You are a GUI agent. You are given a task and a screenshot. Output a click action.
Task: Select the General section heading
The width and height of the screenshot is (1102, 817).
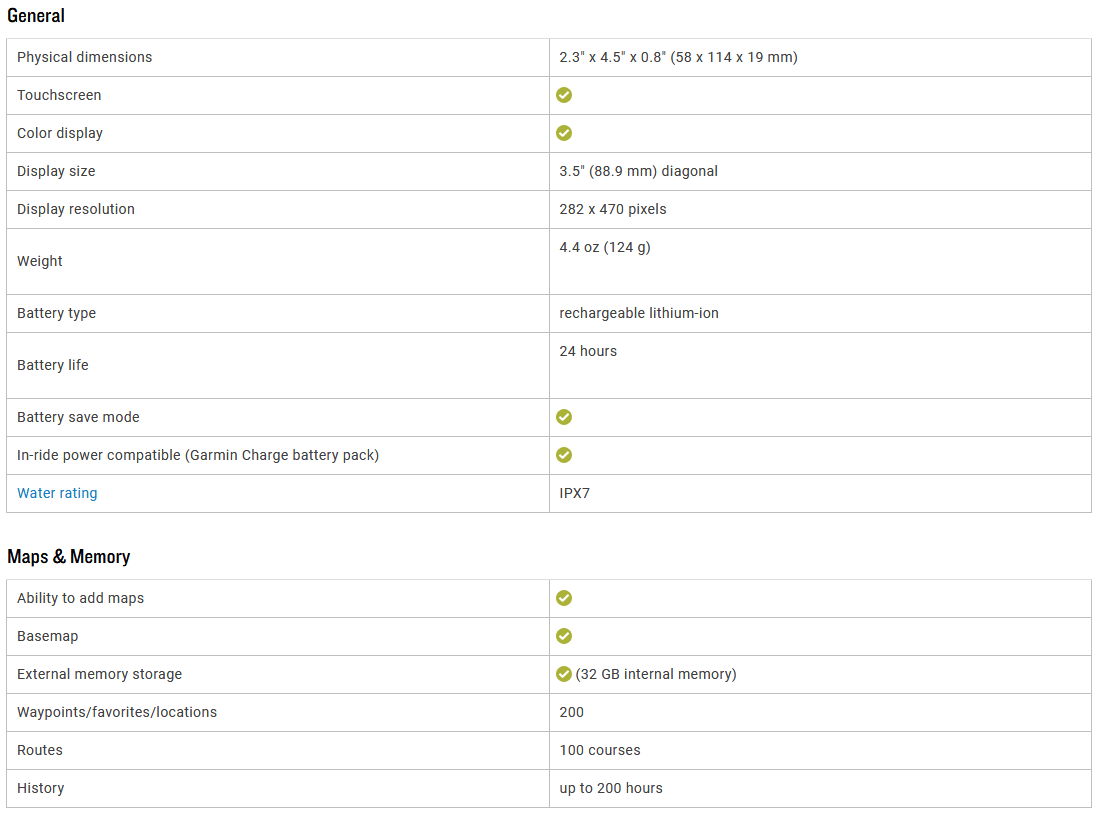tap(36, 15)
